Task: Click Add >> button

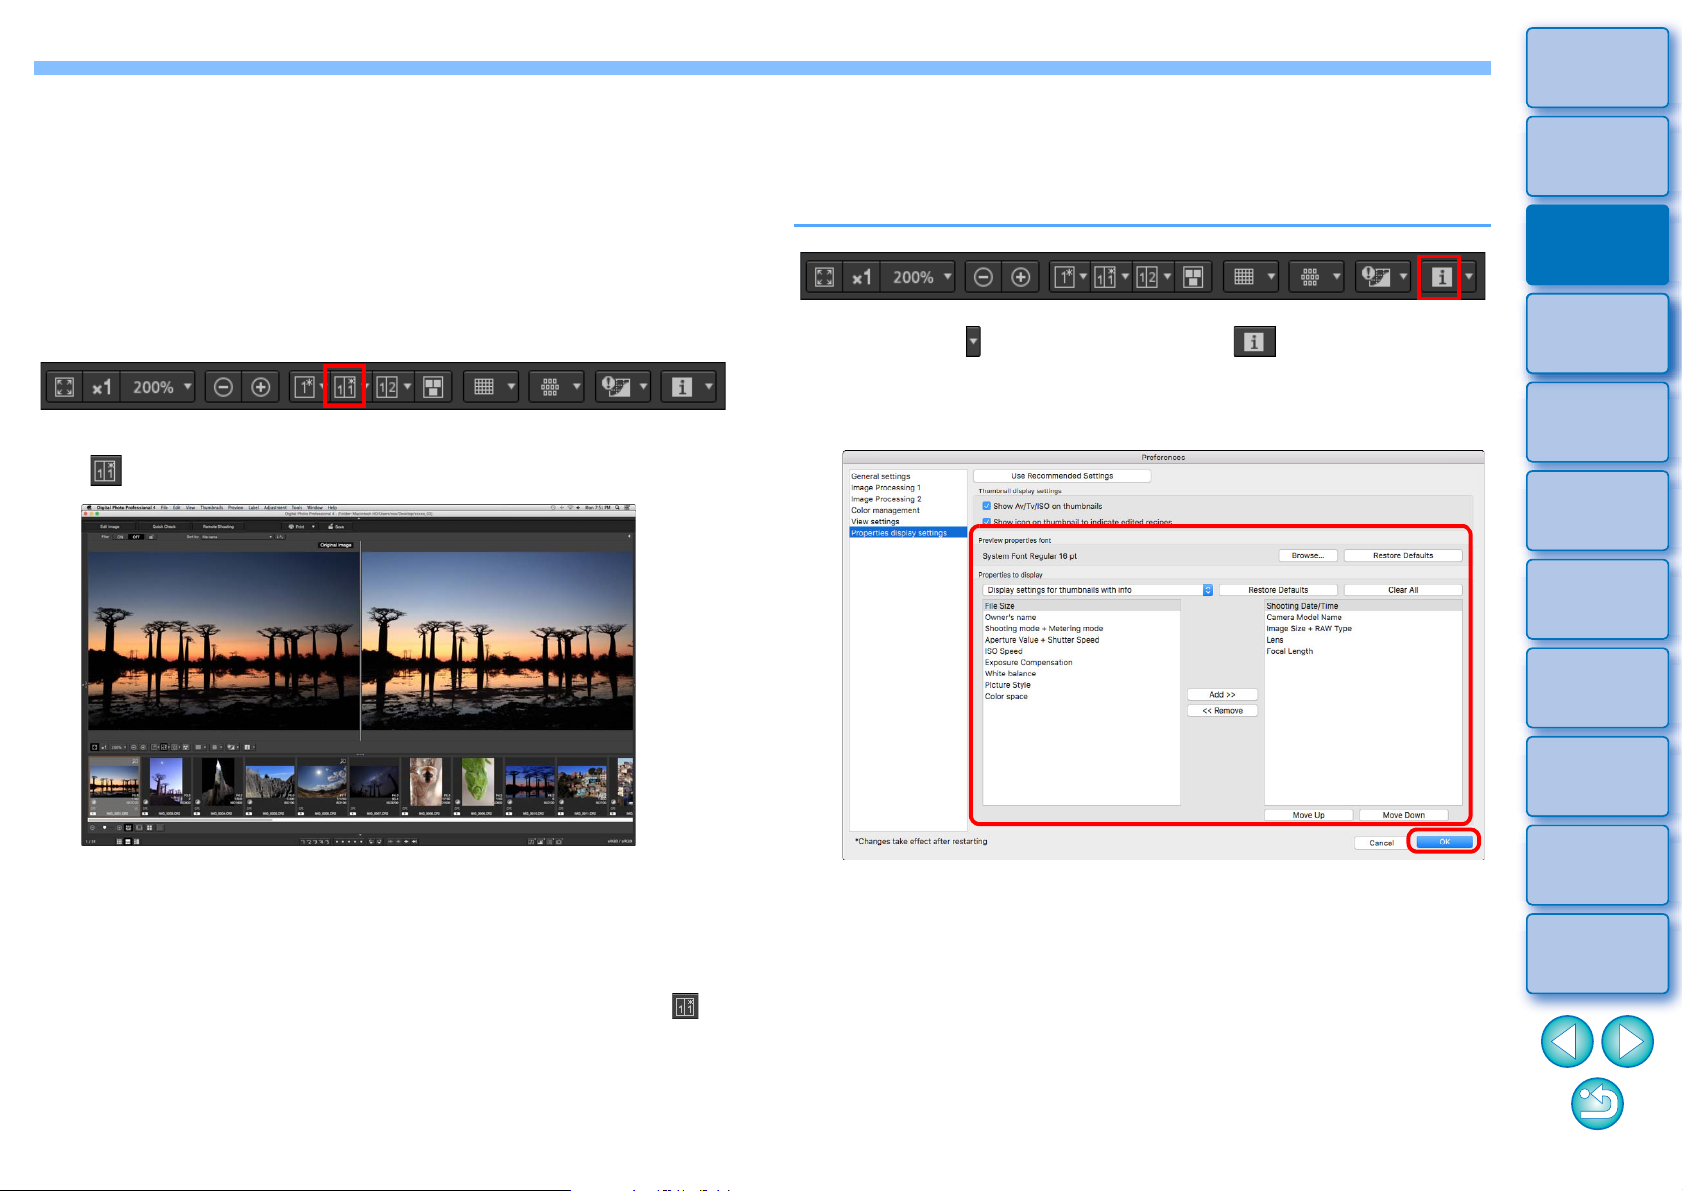Action: click(1222, 694)
